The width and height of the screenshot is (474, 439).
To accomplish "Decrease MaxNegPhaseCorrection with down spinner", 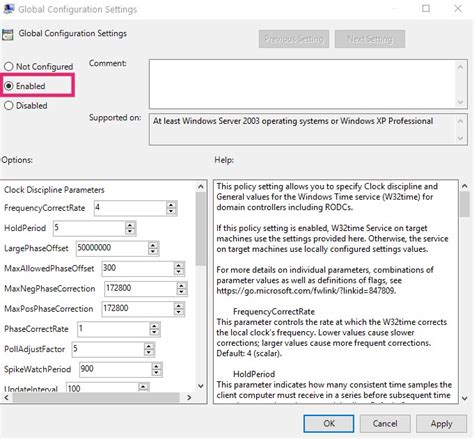I will tap(181, 292).
